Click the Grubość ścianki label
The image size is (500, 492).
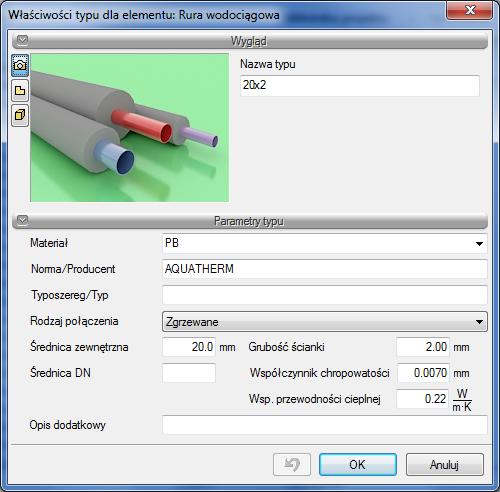tap(286, 347)
